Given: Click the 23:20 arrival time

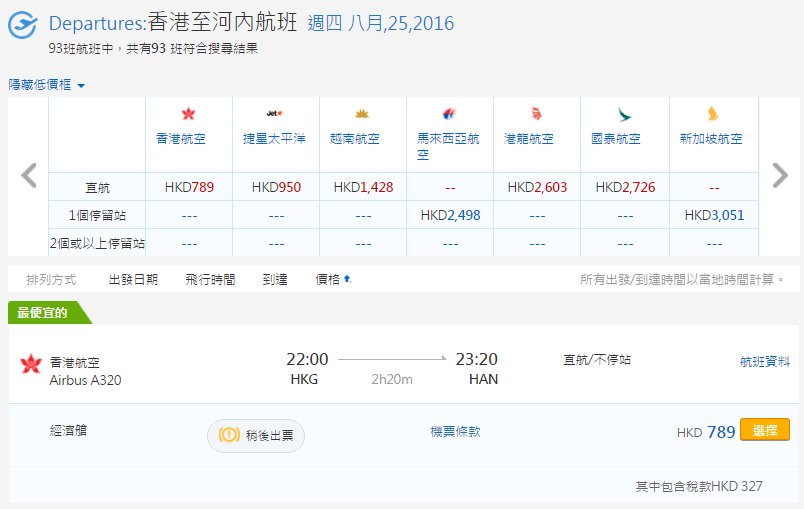Looking at the screenshot, I should (477, 359).
